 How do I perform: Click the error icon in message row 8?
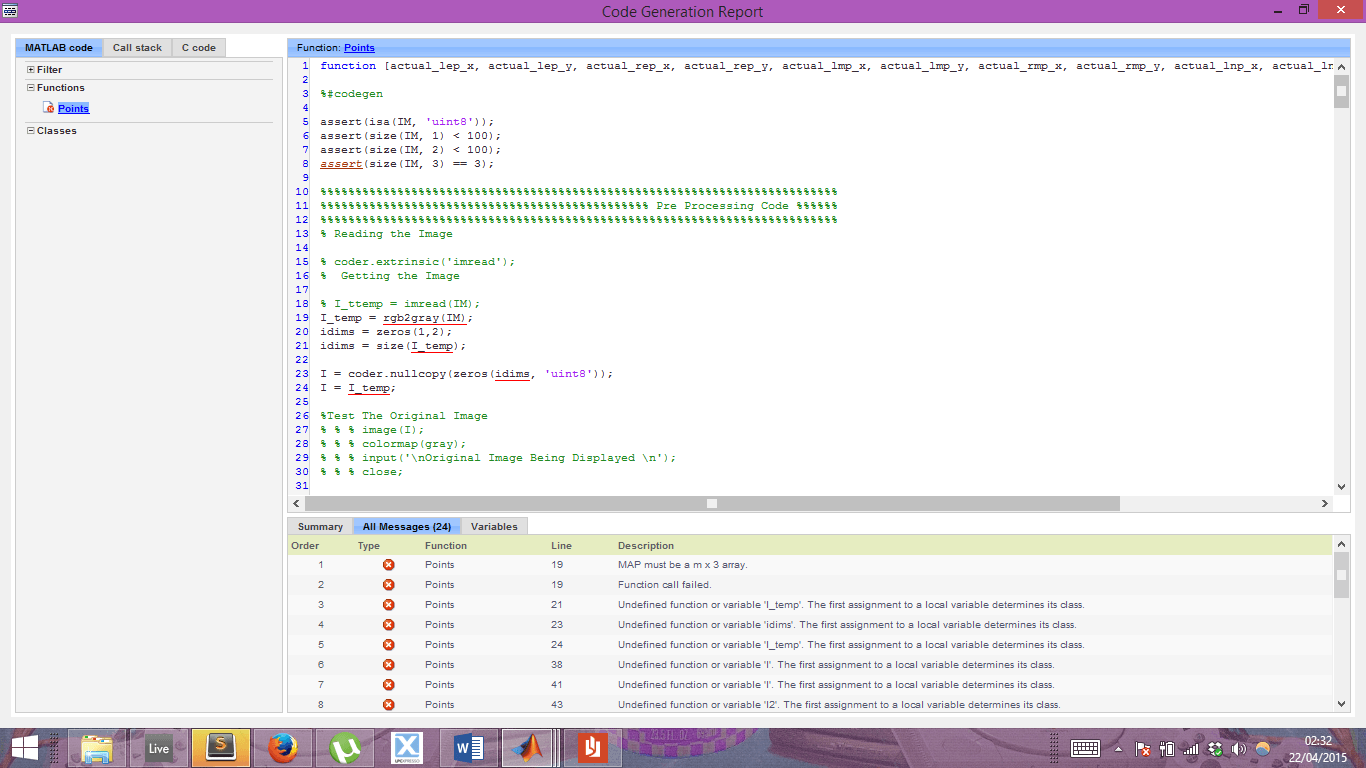pyautogui.click(x=388, y=705)
